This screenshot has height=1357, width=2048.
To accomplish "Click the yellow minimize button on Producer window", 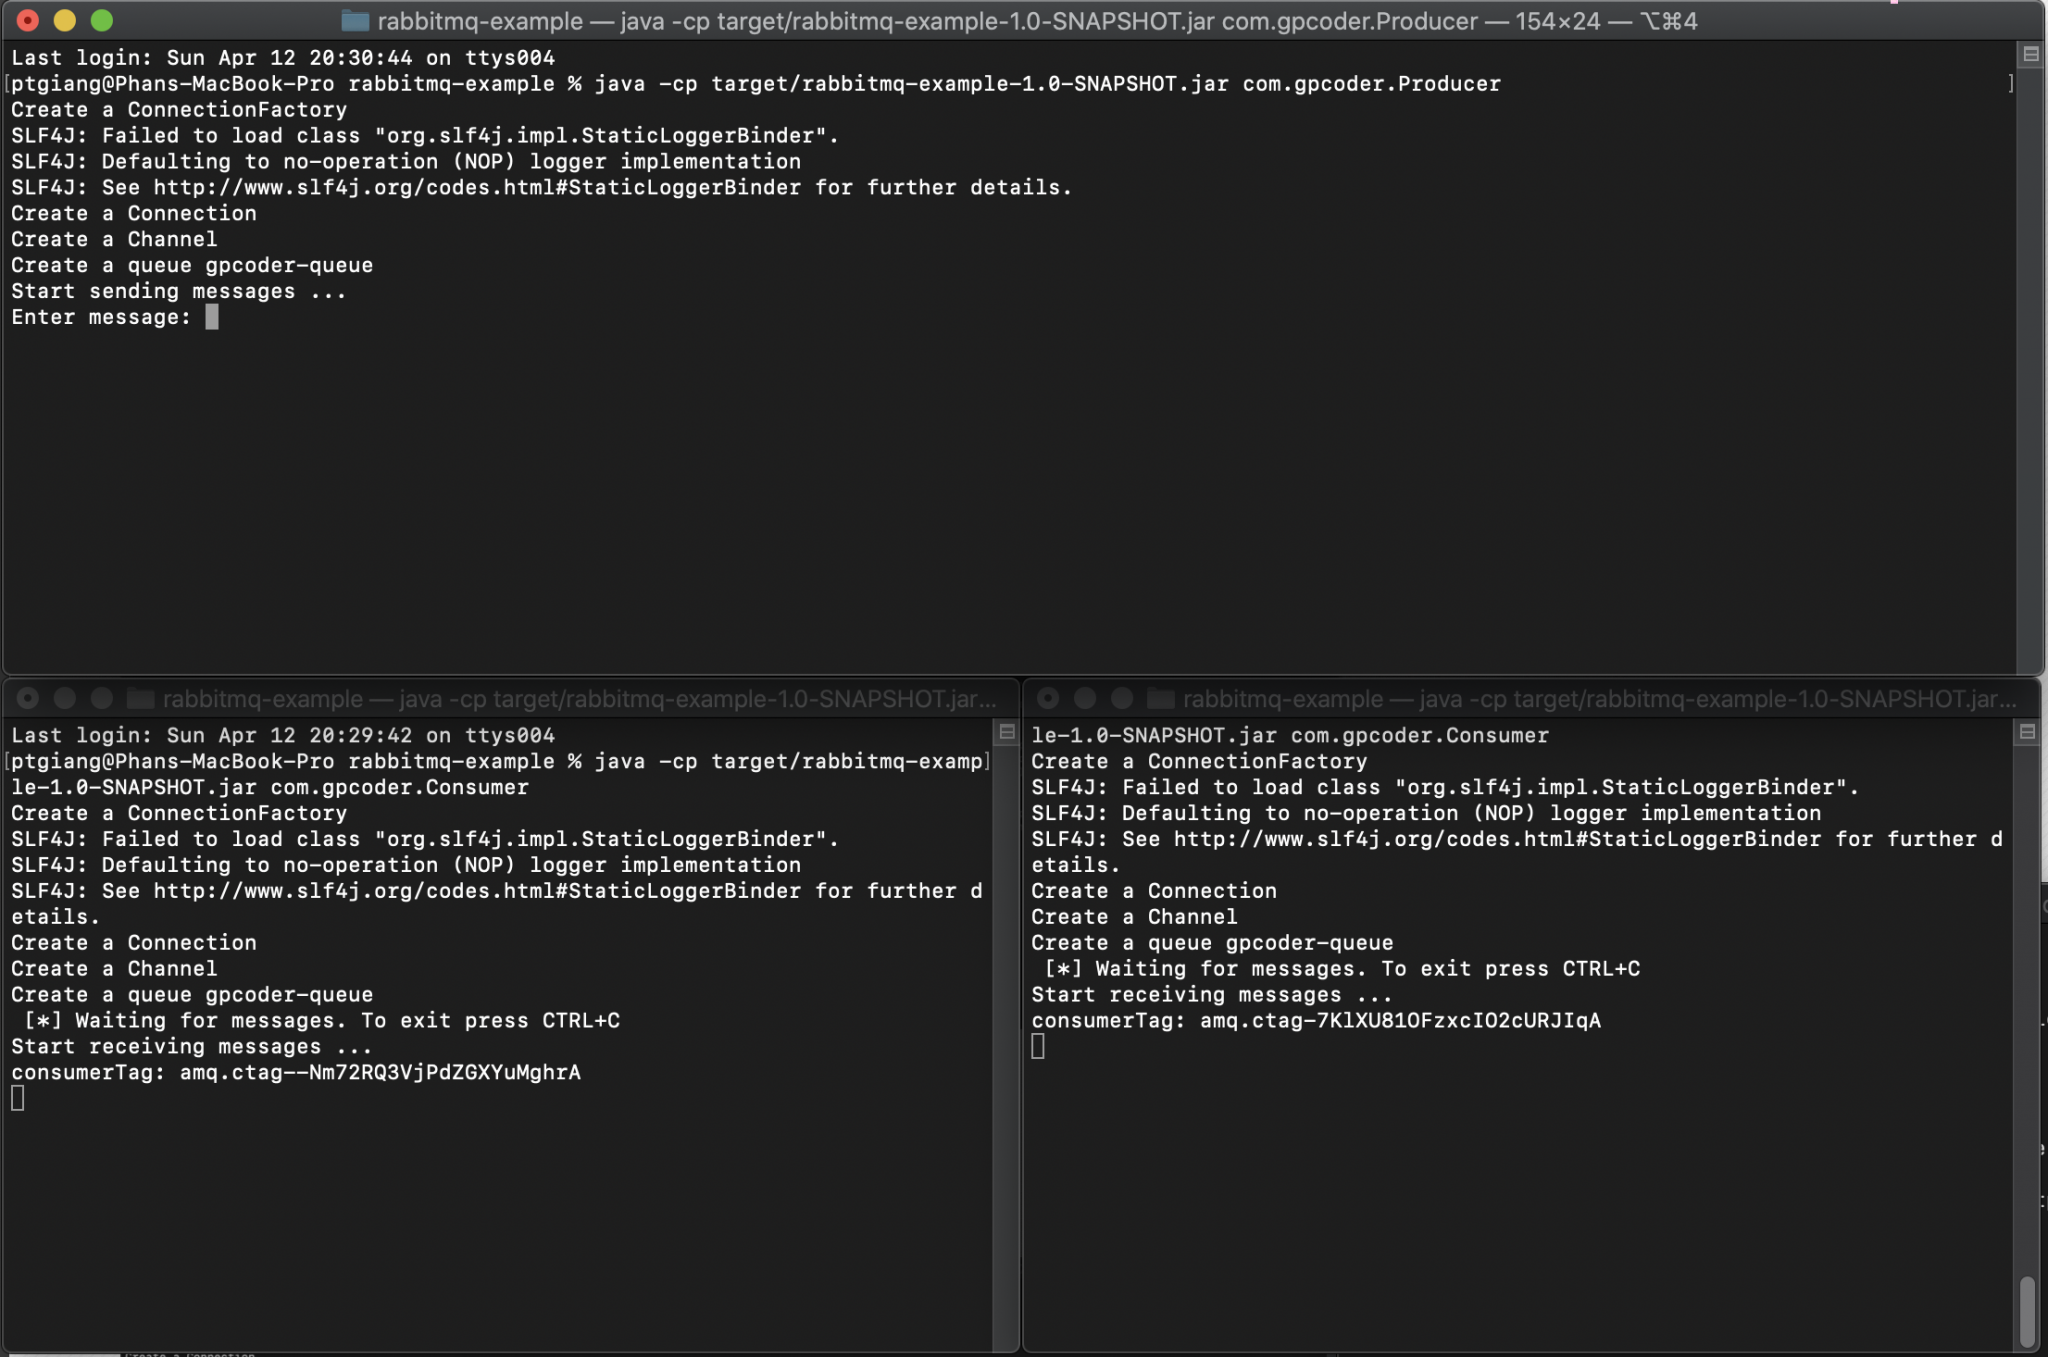I will 66,19.
